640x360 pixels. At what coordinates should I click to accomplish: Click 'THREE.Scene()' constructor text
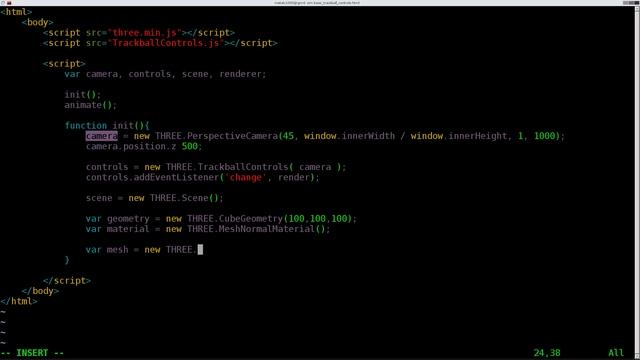click(184, 198)
